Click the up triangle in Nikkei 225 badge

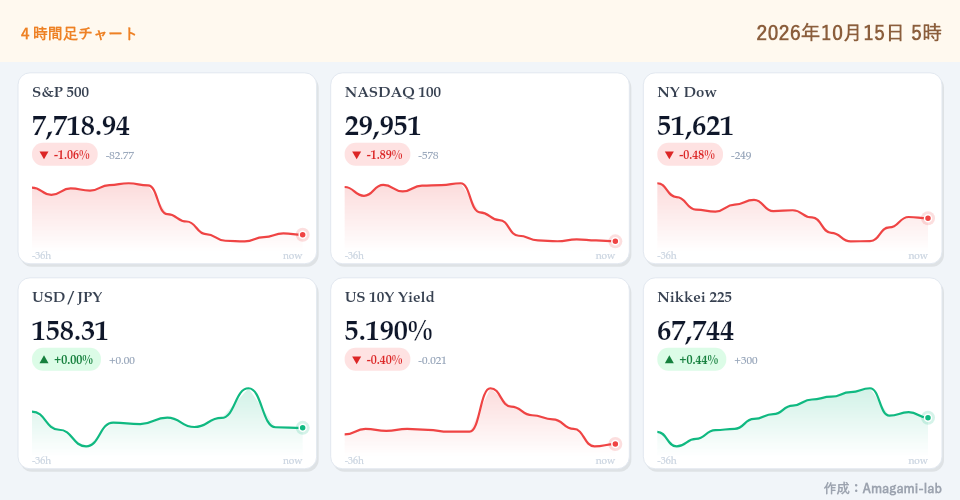669,360
